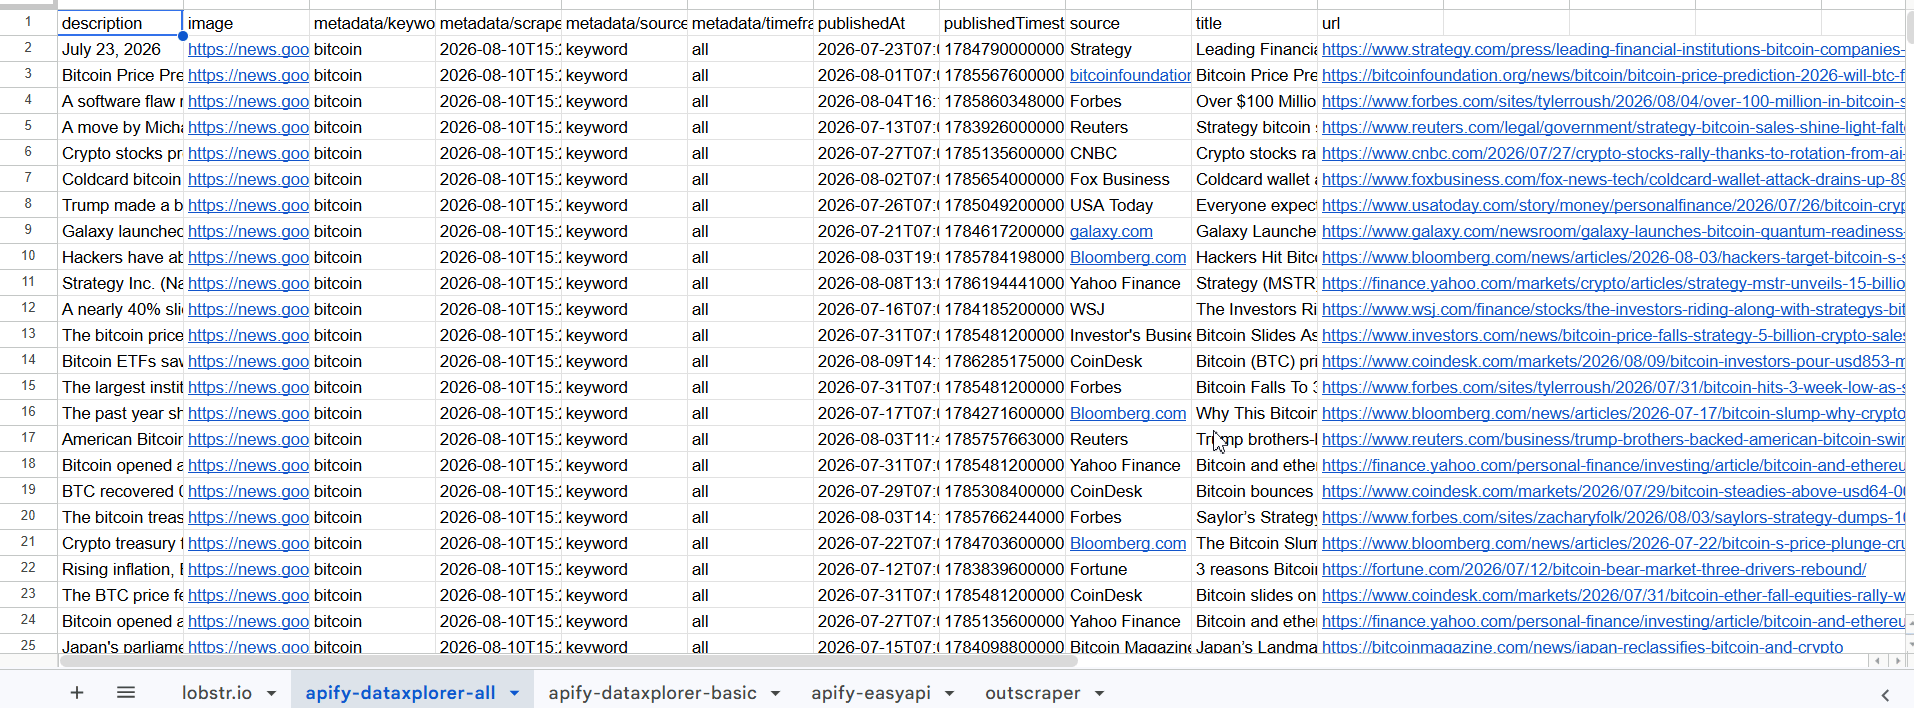Click the Bloomberg.com source link in row 16

tap(1128, 413)
